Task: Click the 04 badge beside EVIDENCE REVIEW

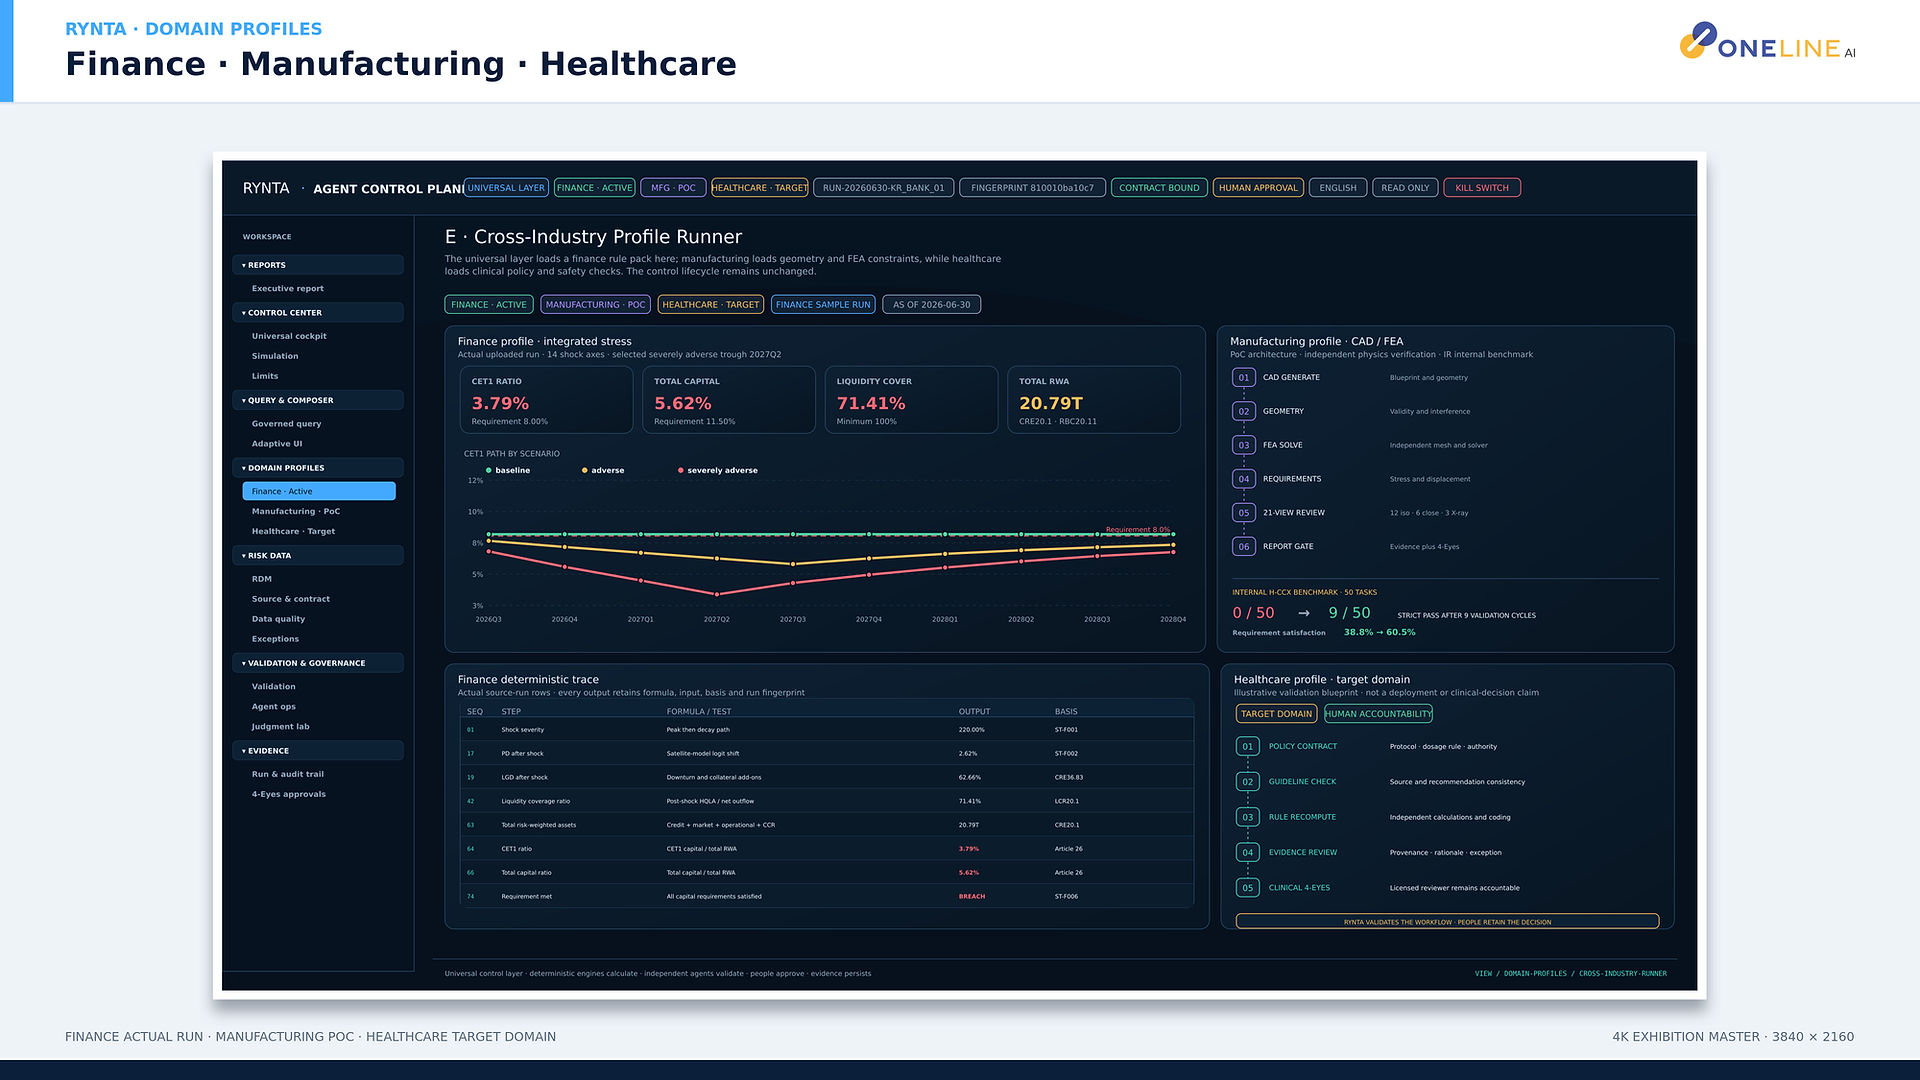Action: point(1248,853)
